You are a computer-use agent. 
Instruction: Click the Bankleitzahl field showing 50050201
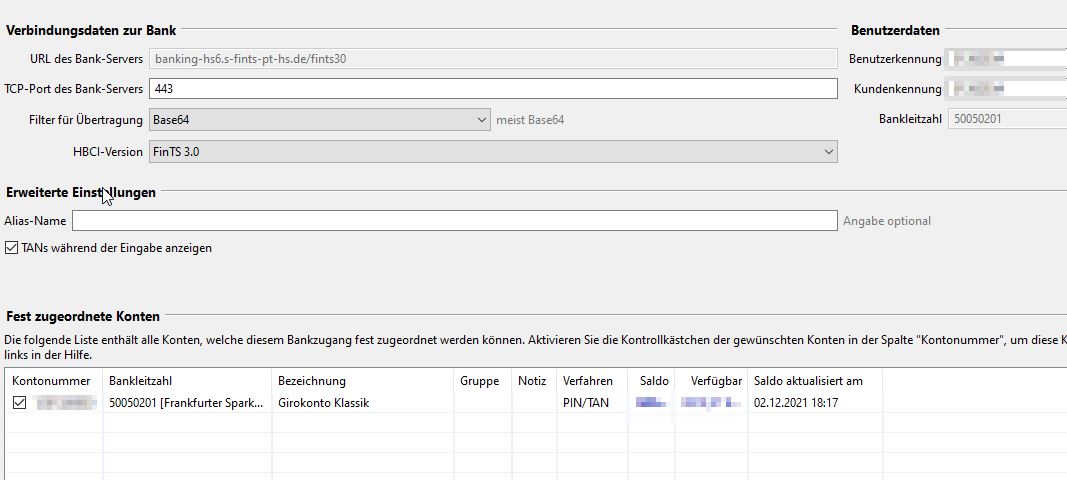click(x=1005, y=120)
